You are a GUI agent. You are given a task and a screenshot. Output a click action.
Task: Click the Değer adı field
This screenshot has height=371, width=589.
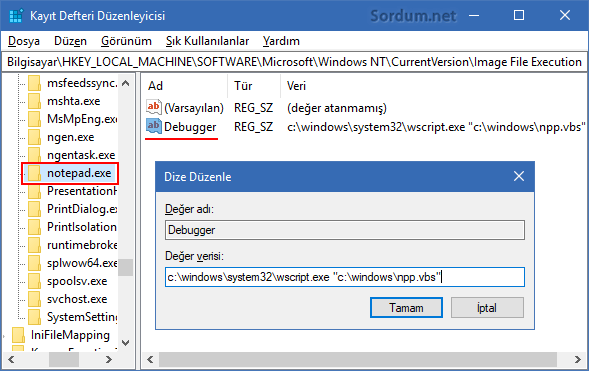pyautogui.click(x=345, y=230)
